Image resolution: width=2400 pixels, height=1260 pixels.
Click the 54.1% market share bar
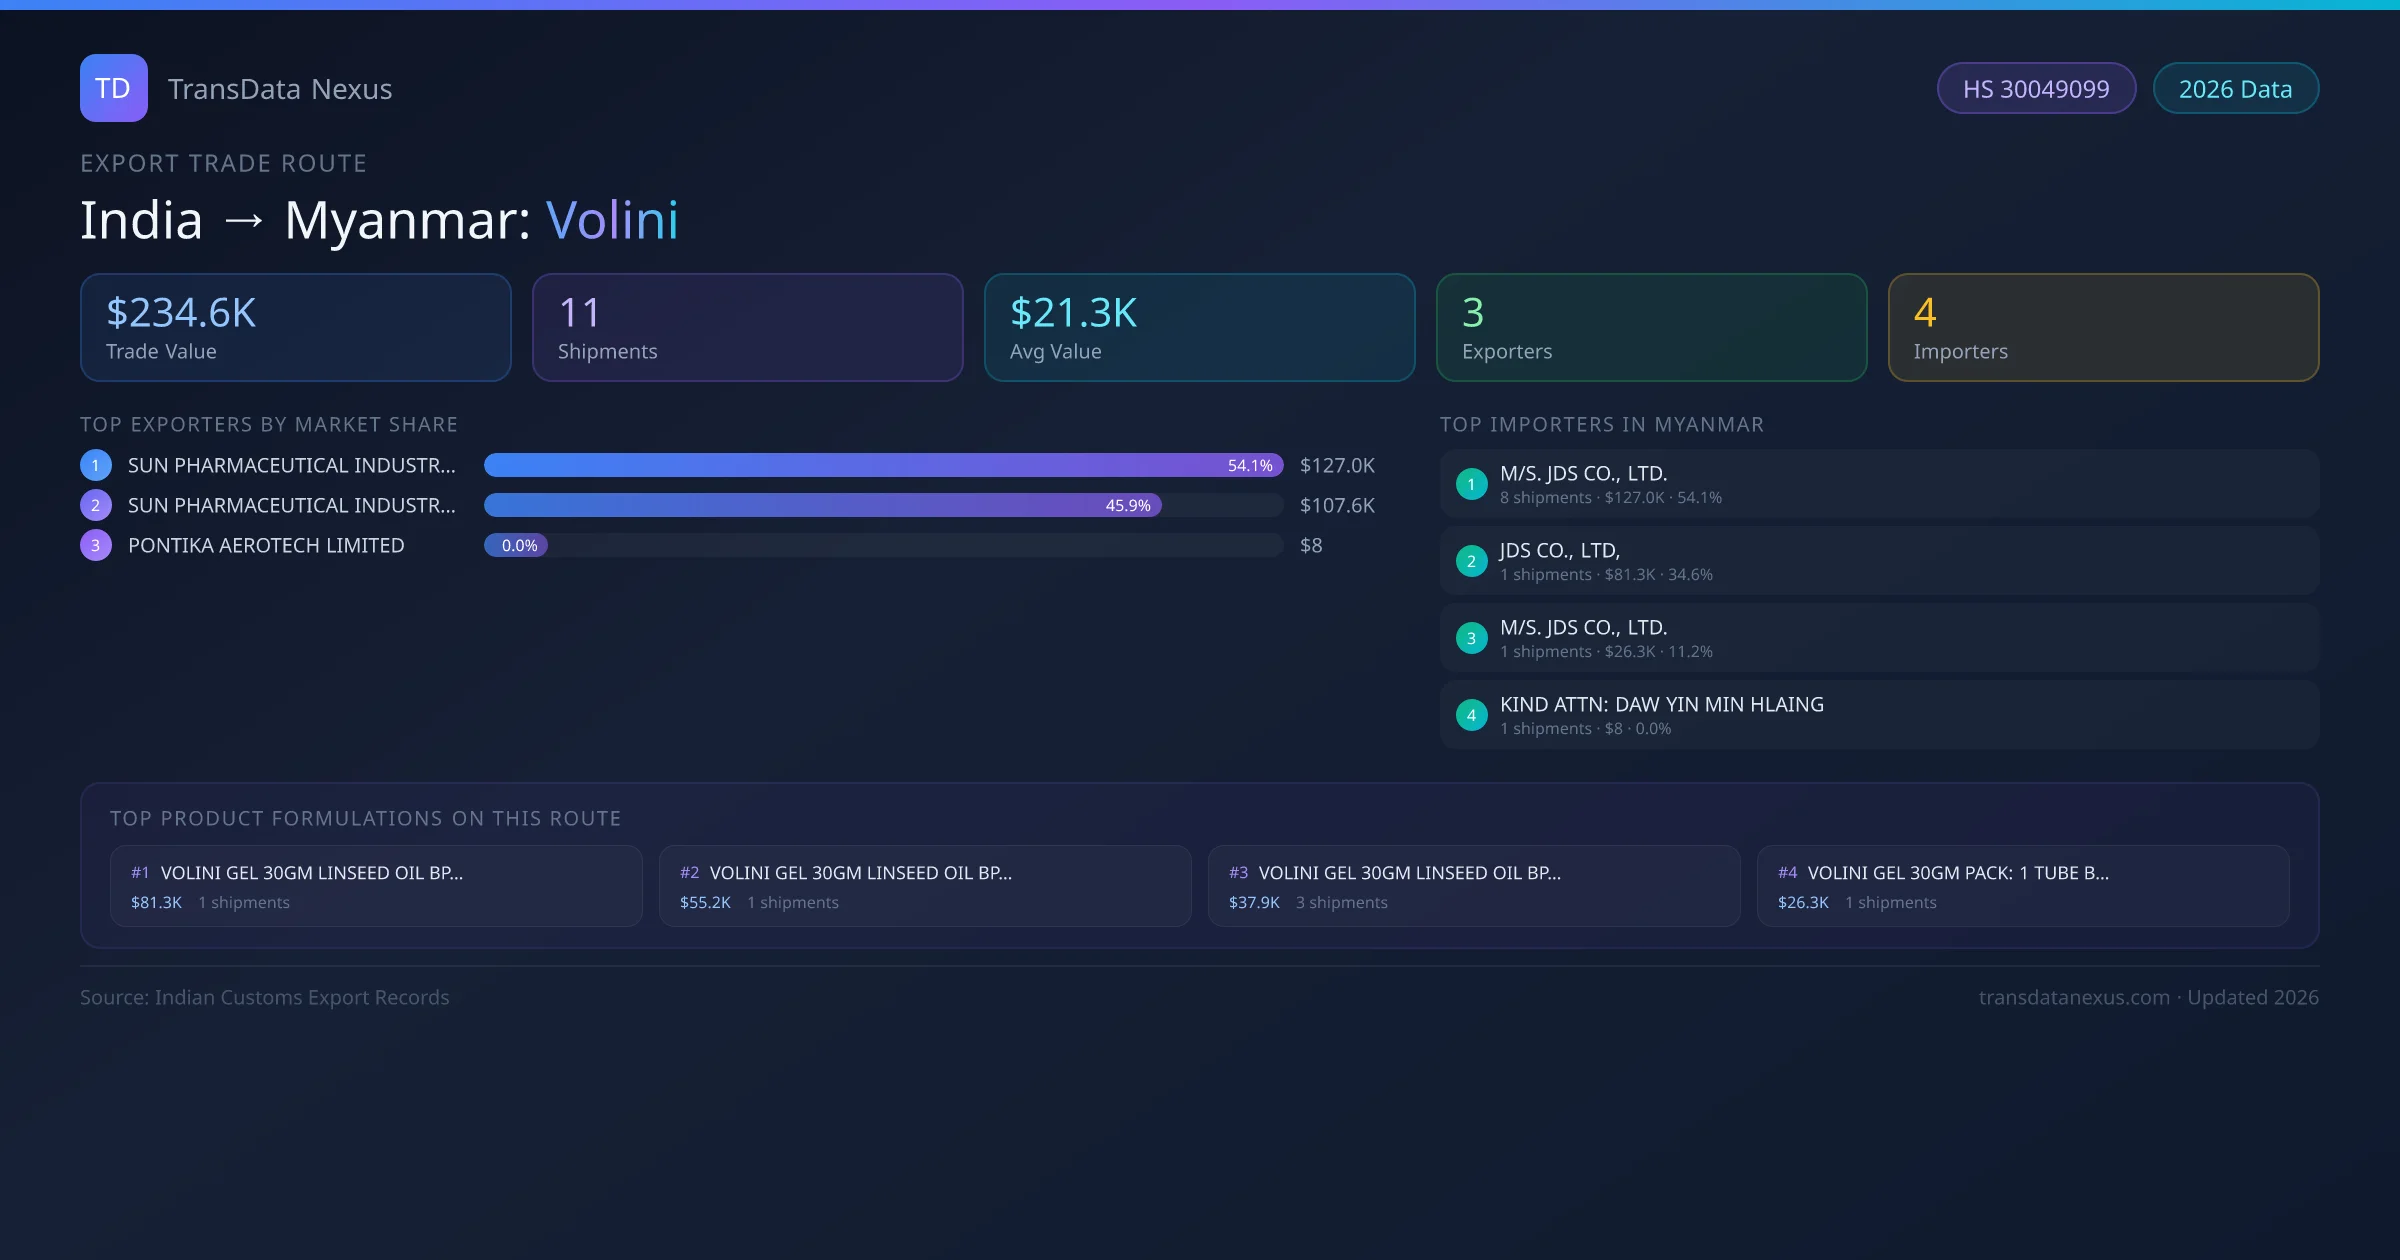pos(882,465)
